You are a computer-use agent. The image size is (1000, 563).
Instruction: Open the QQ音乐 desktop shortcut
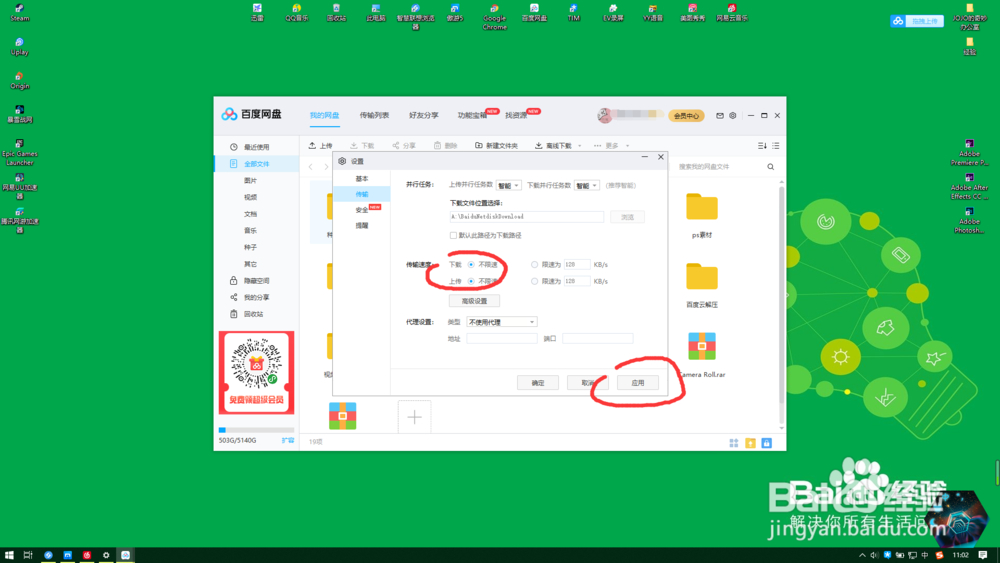(297, 13)
